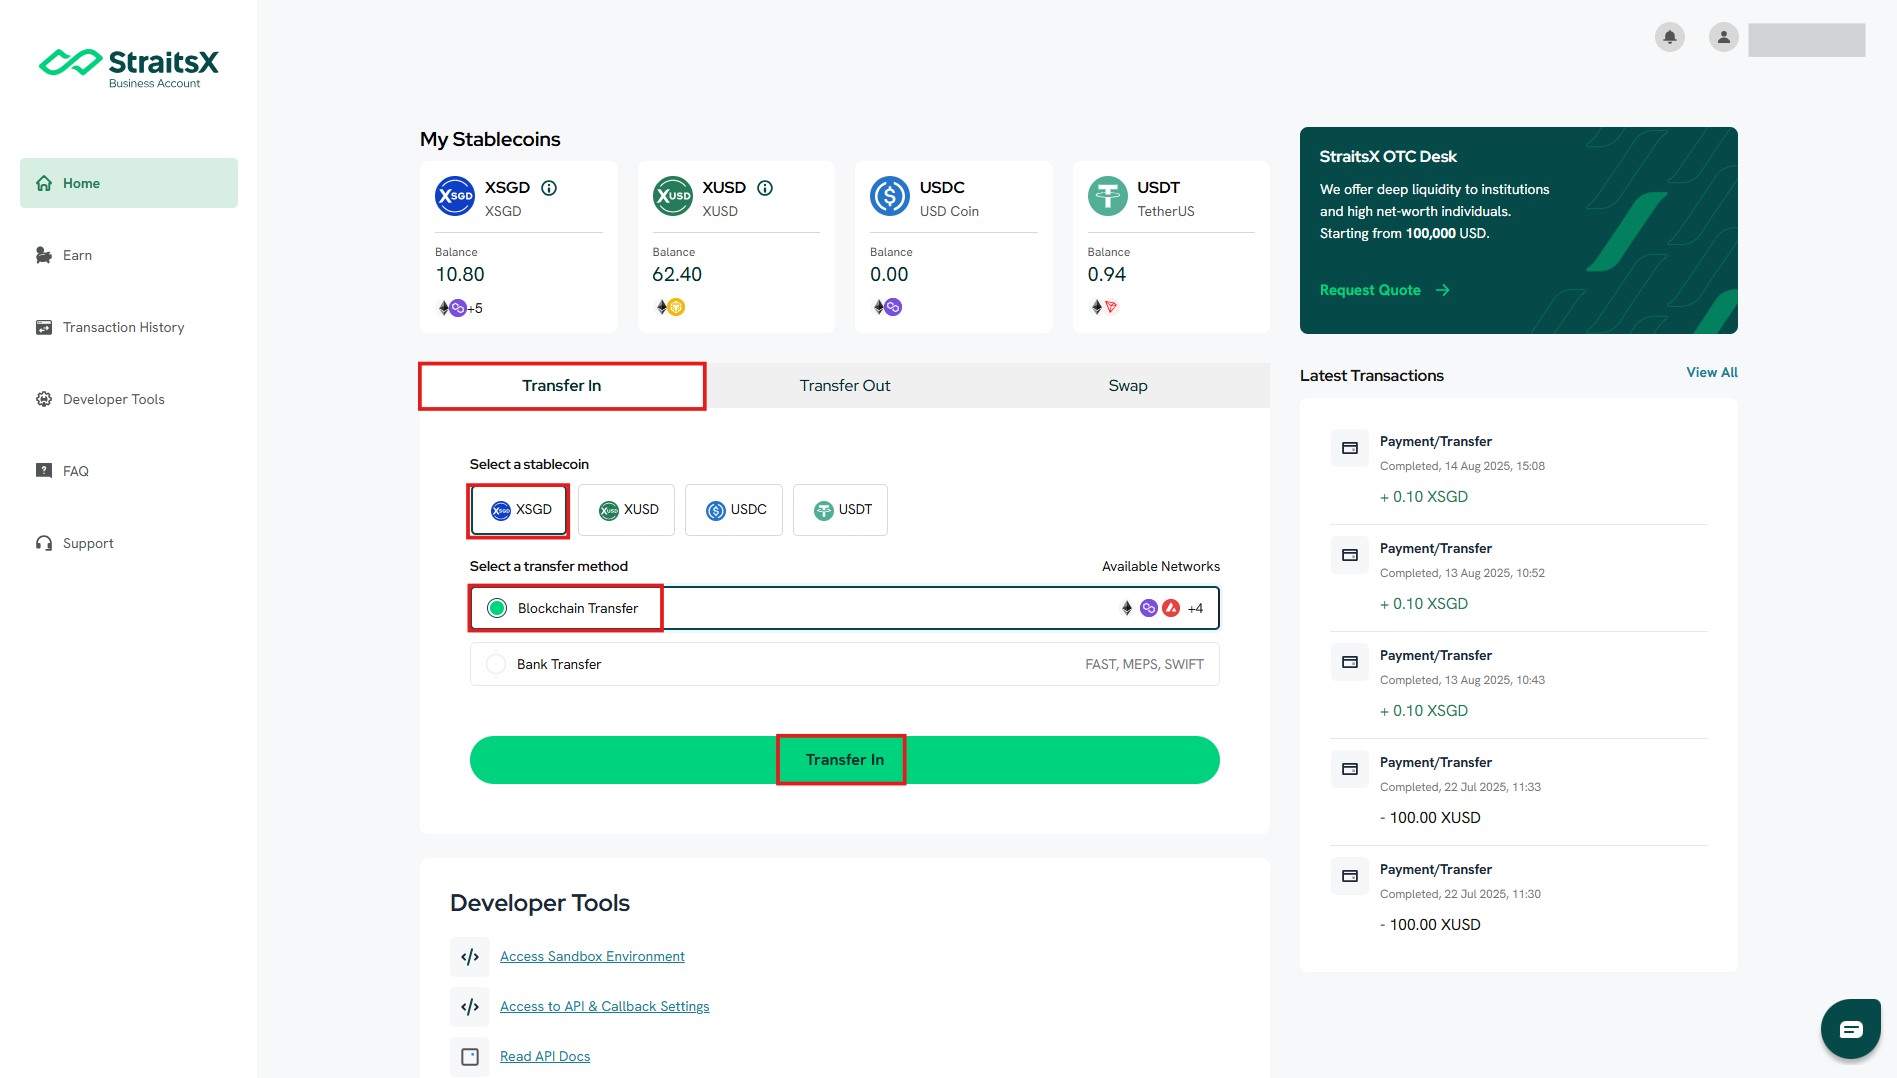1897x1078 pixels.
Task: Click network icons under USDC balance
Action: click(x=887, y=307)
